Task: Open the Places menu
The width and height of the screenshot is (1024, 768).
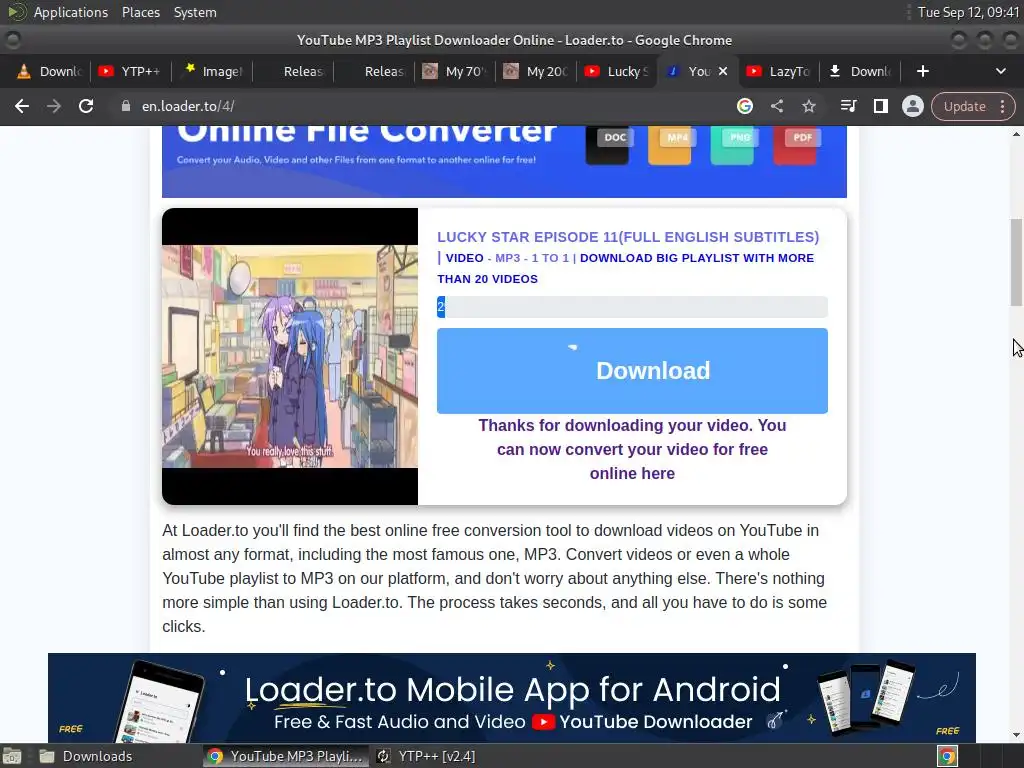Action: click(140, 12)
